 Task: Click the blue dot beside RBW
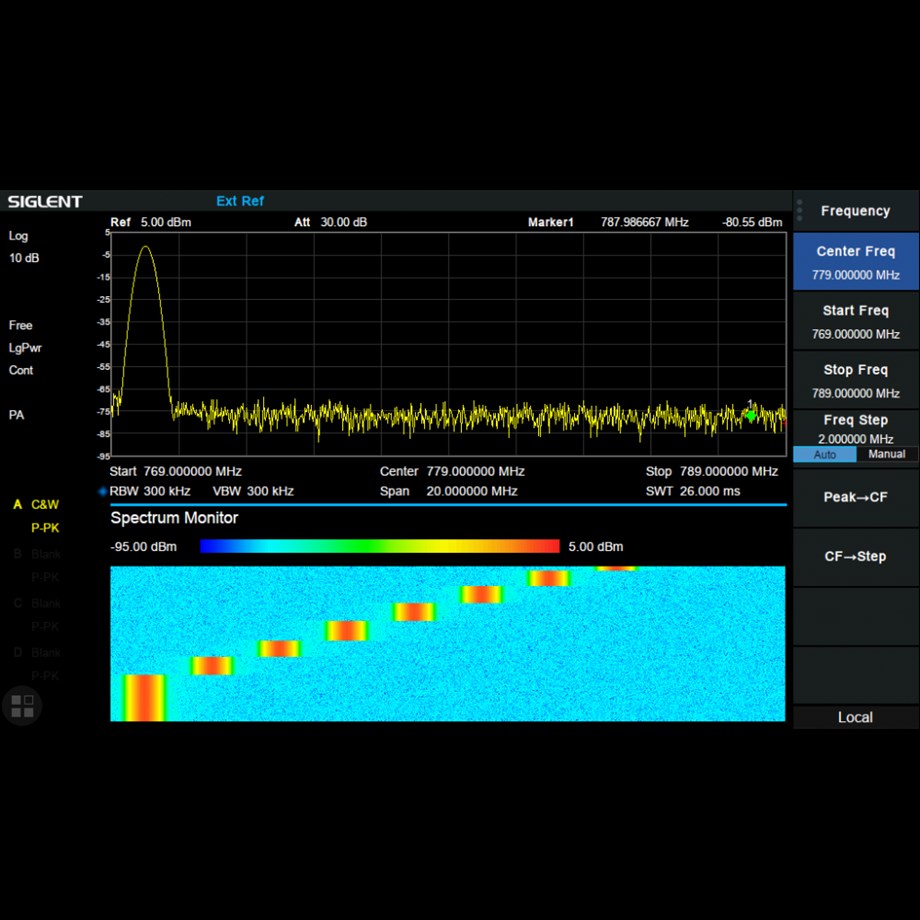click(102, 491)
